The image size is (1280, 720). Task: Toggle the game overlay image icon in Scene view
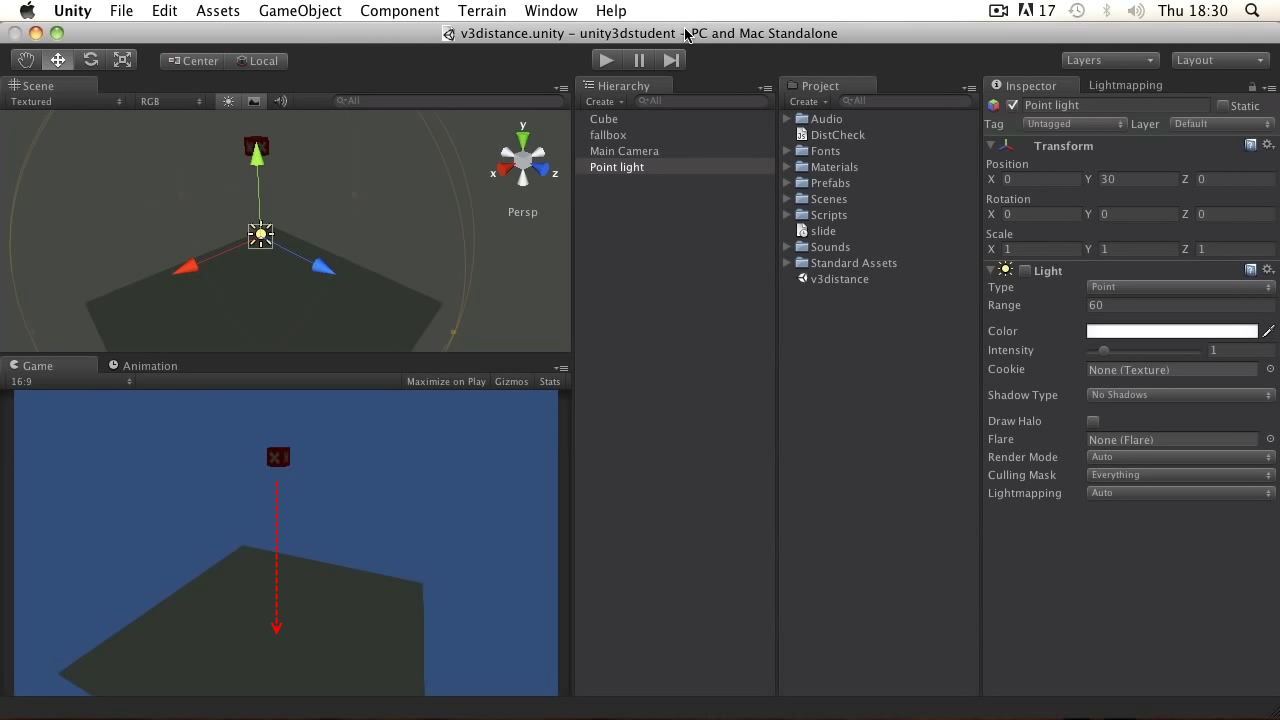tap(254, 101)
